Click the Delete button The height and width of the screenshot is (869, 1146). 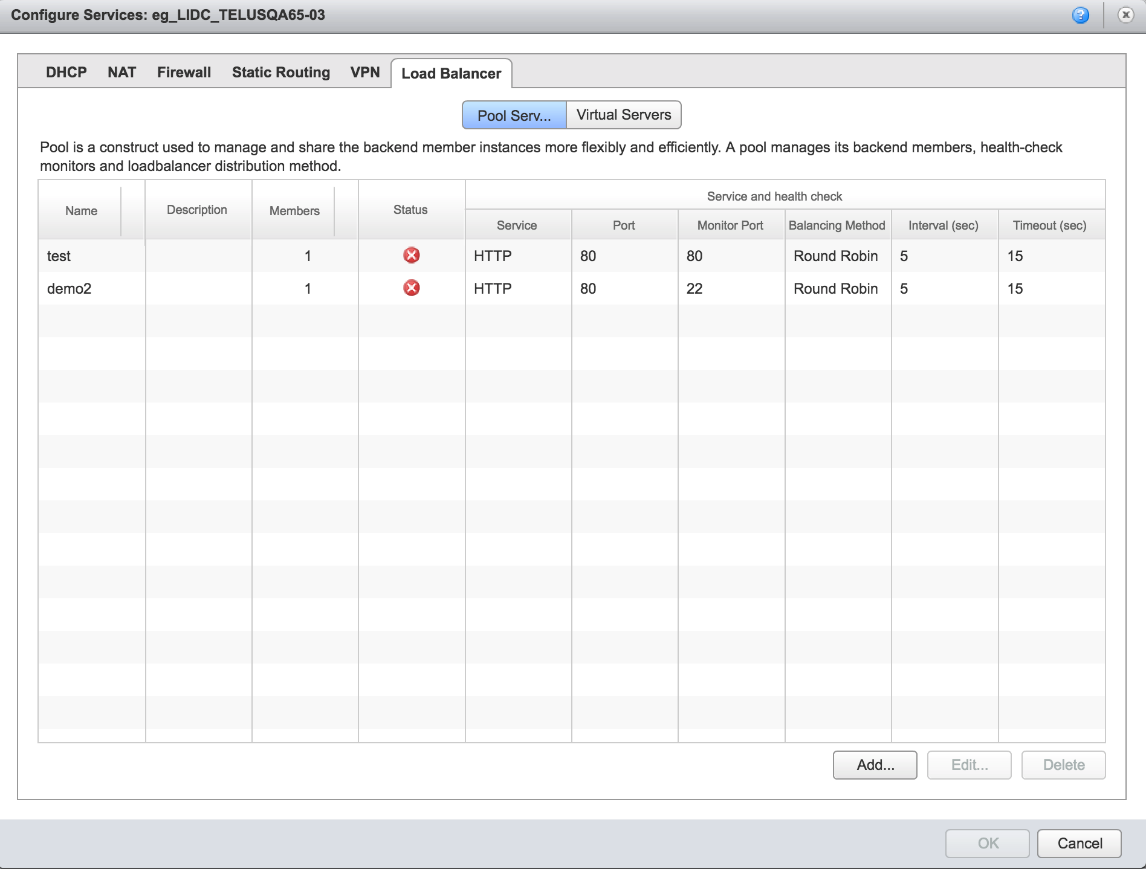[x=1063, y=764]
